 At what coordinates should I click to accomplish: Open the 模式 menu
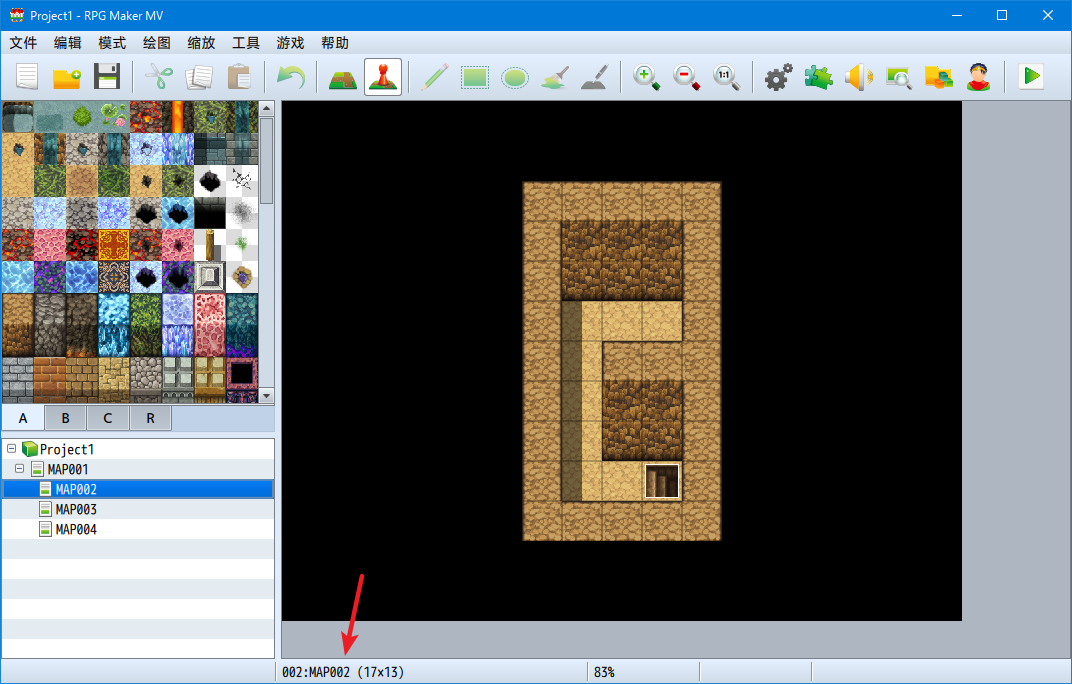pos(112,43)
